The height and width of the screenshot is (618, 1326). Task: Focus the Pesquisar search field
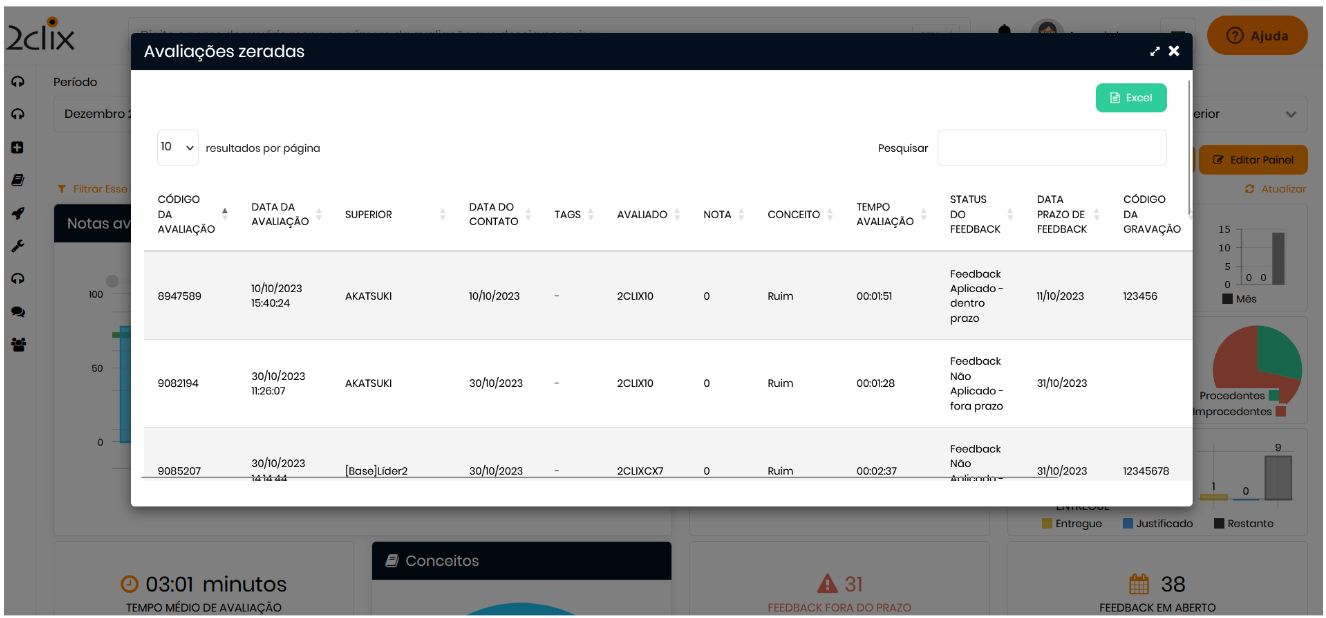(1051, 148)
